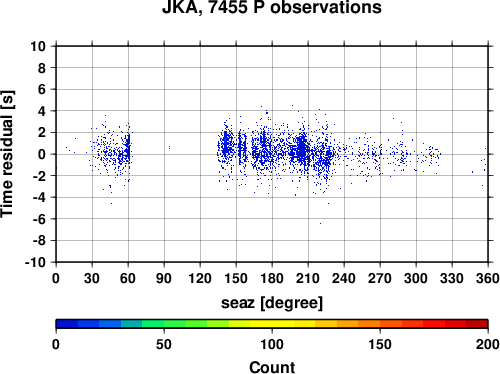Click the y-axis tick label 10
Image resolution: width=500 pixels, height=374 pixels.
pos(38,46)
